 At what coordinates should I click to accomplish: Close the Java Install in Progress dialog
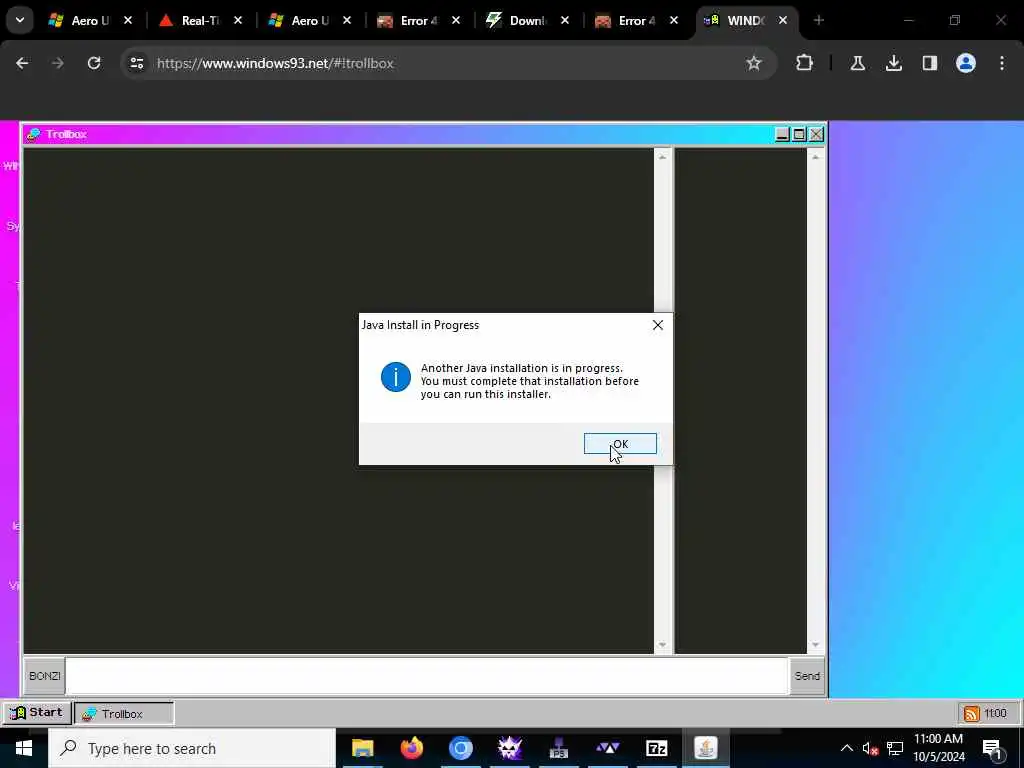coord(658,325)
